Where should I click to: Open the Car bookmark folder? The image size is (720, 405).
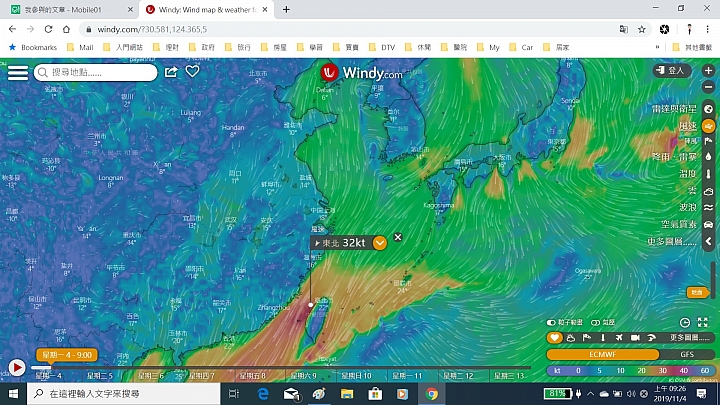click(x=521, y=47)
